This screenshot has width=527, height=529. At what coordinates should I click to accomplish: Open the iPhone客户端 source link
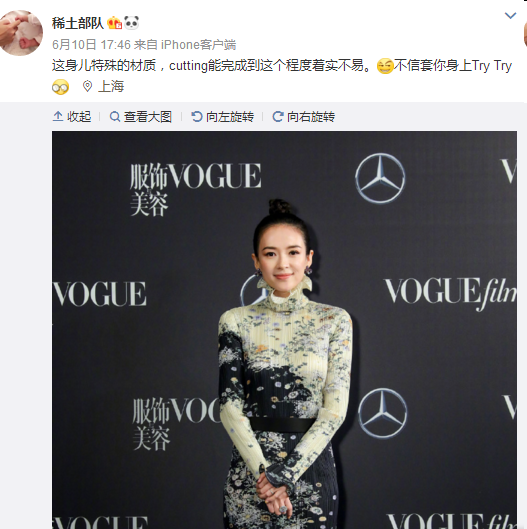click(198, 45)
